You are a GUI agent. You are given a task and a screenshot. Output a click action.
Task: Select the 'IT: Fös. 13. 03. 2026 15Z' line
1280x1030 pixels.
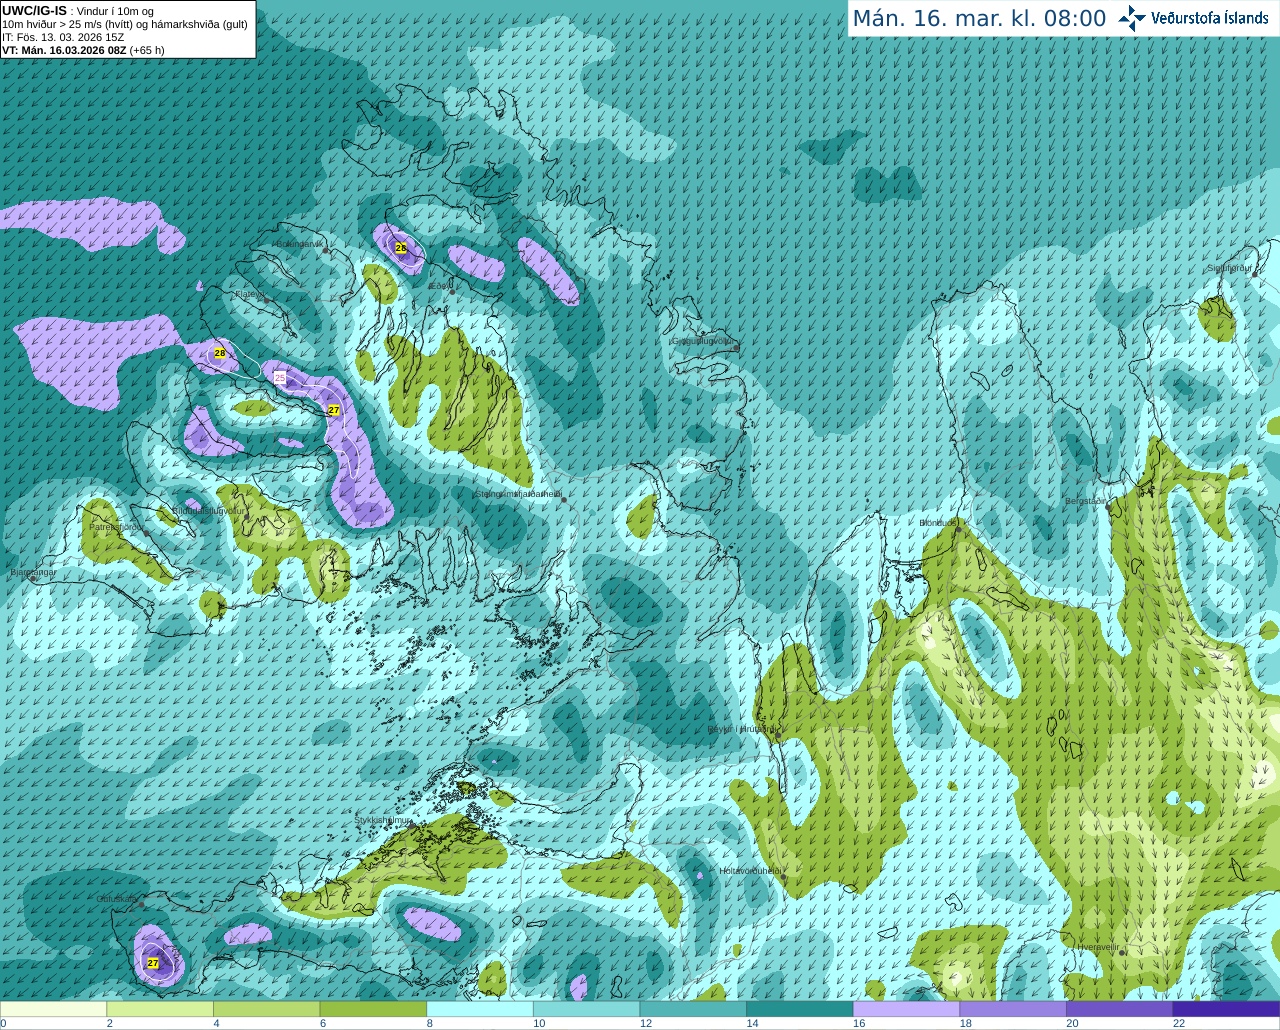click(63, 37)
